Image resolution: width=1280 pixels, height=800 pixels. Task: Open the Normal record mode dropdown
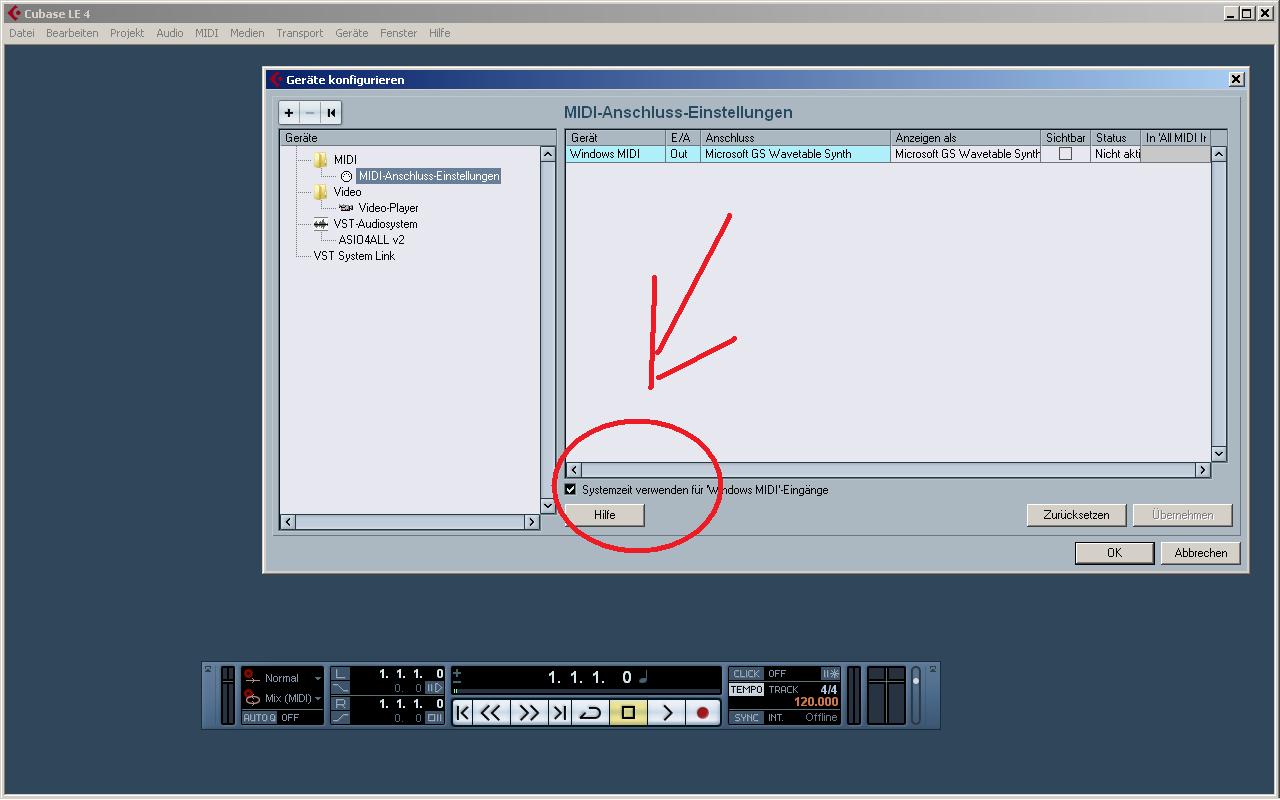pyautogui.click(x=318, y=678)
